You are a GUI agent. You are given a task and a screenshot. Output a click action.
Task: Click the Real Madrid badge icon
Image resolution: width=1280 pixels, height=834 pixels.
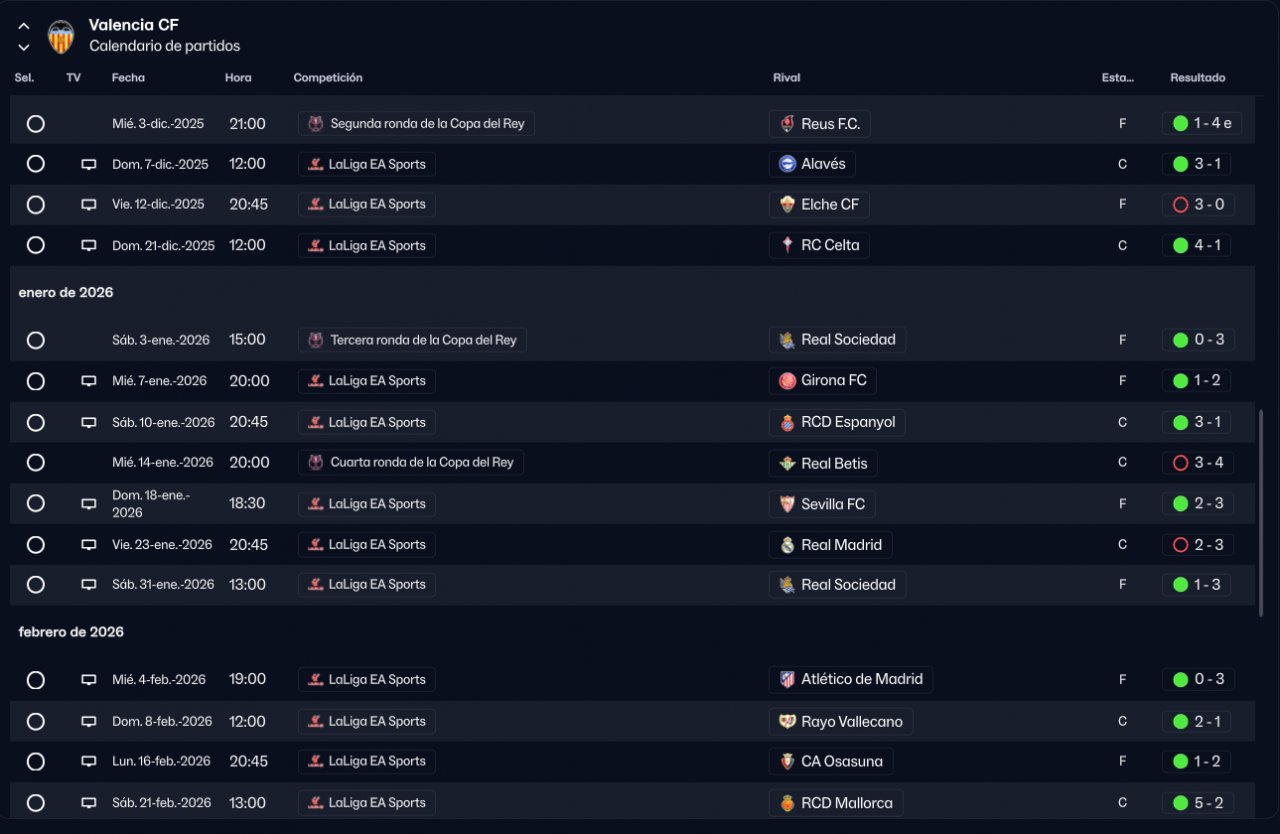coord(787,545)
